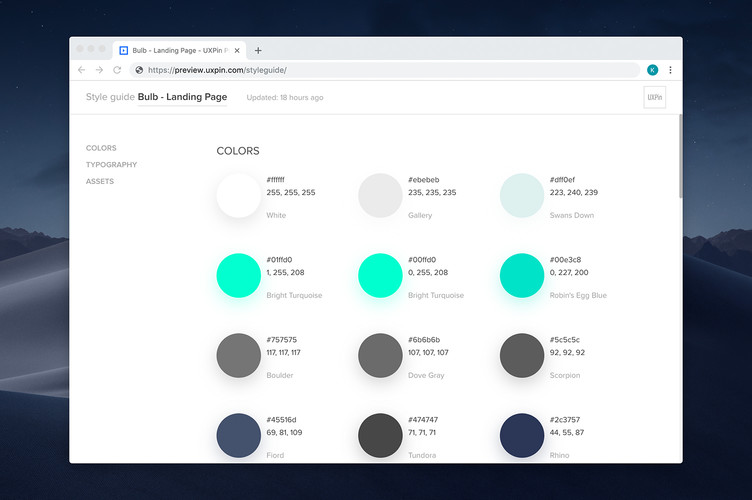This screenshot has width=752, height=500.
Task: Click the address bar URL field
Action: click(x=385, y=70)
